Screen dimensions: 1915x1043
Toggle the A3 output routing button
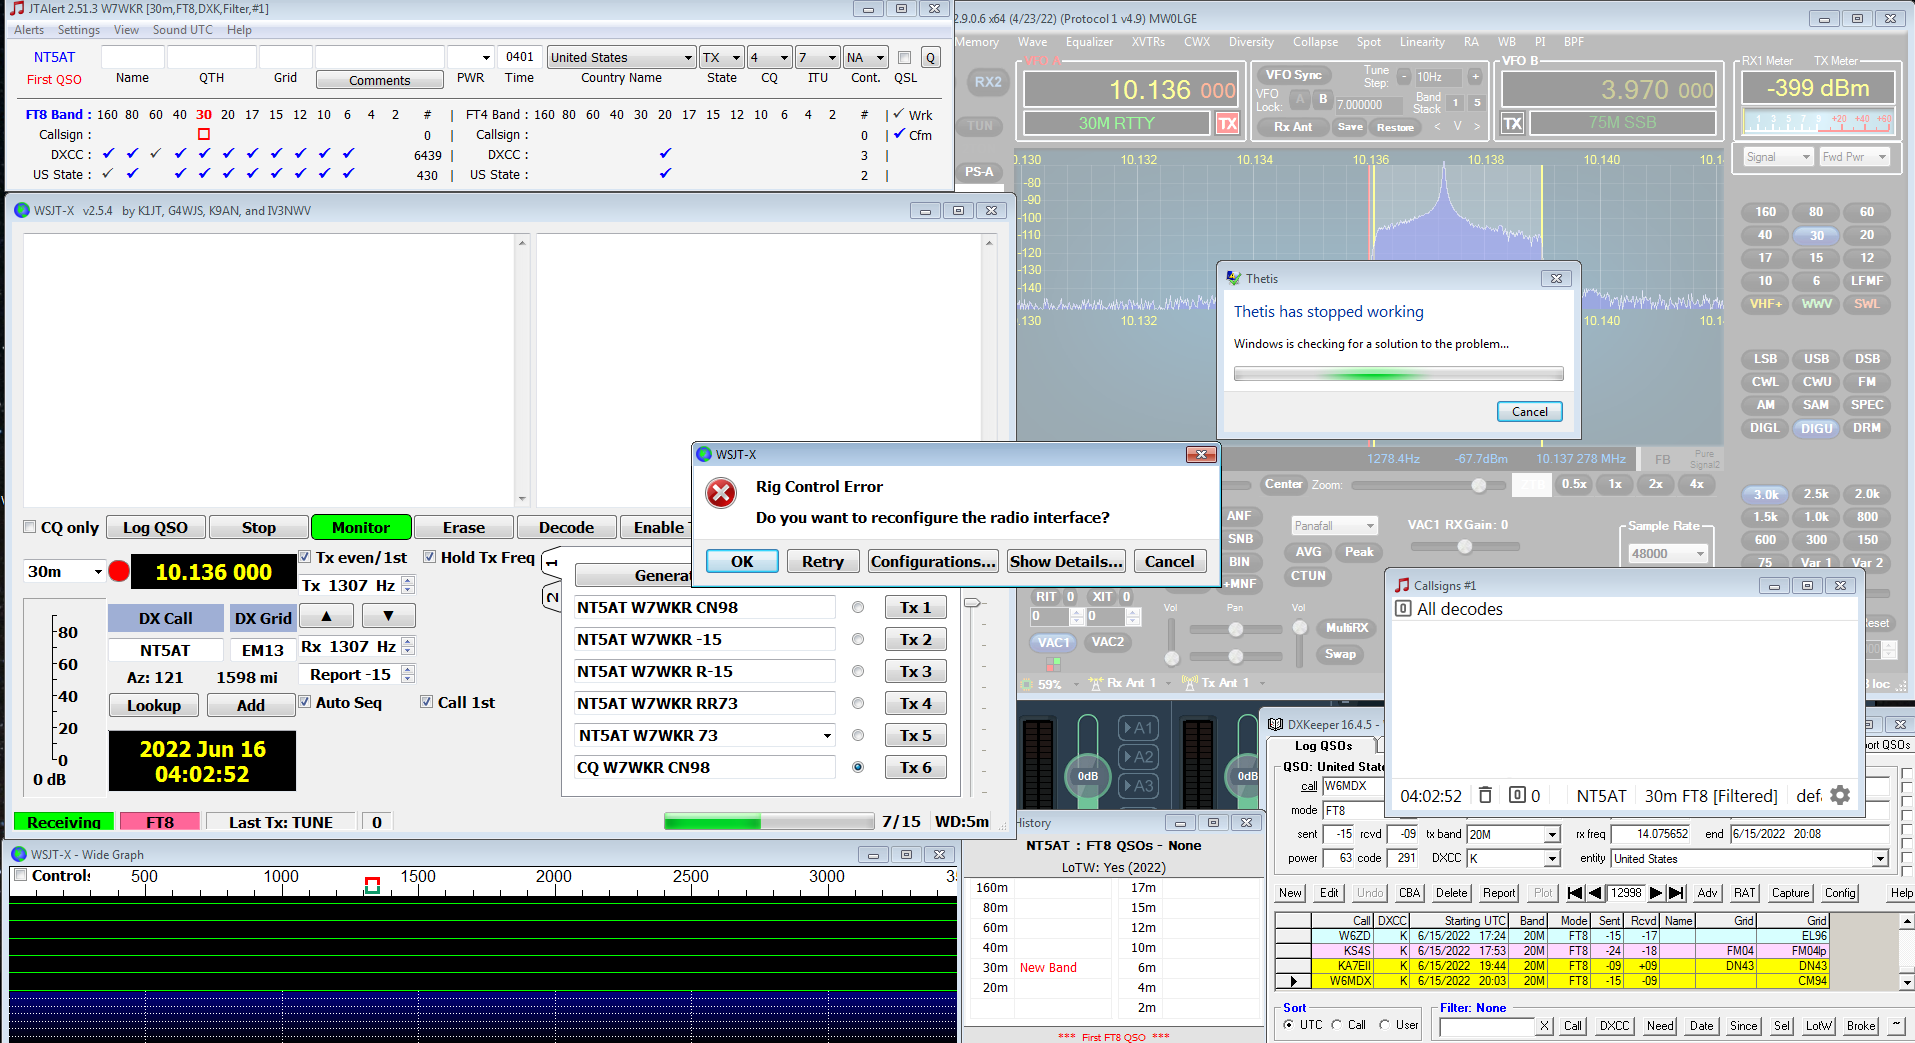(x=1138, y=786)
